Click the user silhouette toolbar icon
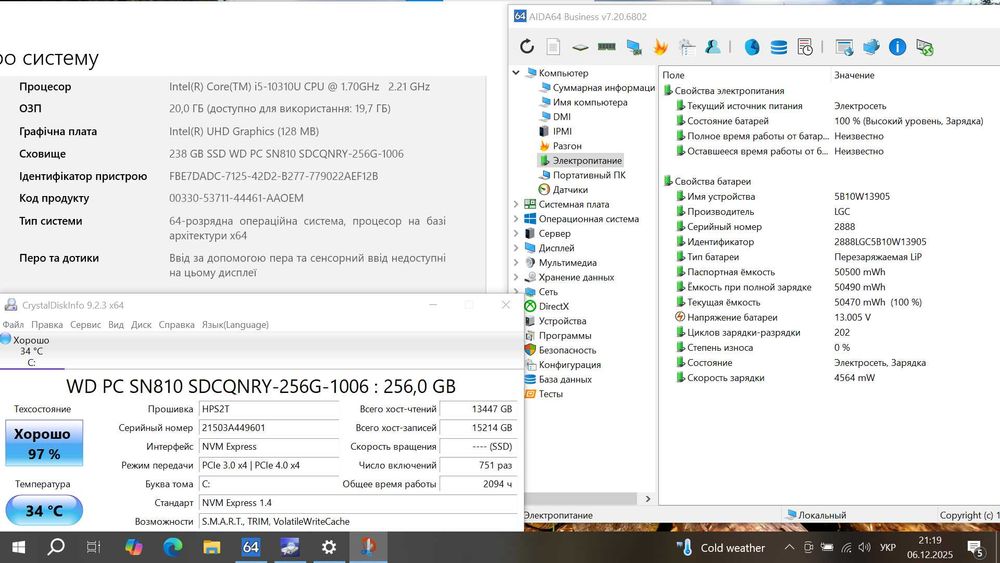The image size is (1000, 563). click(x=712, y=47)
